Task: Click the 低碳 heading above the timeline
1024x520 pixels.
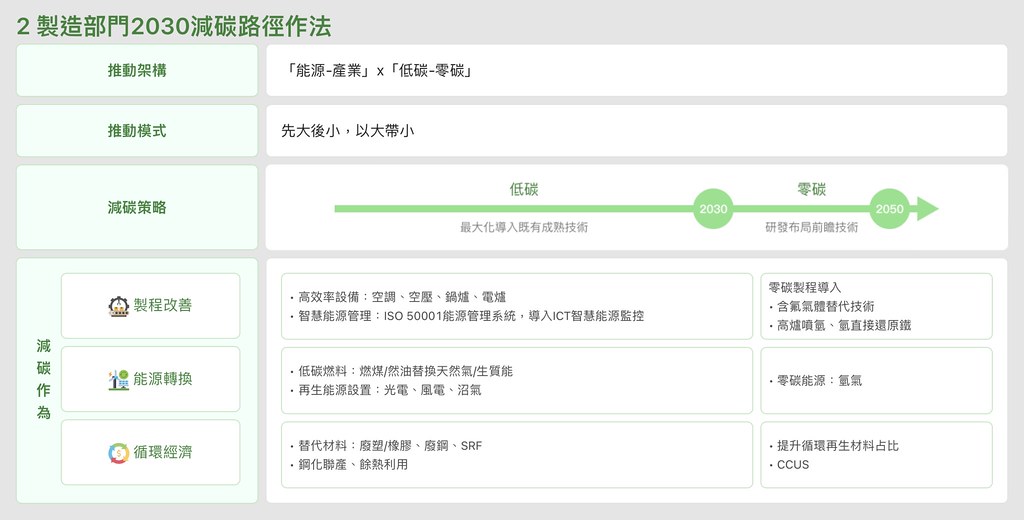Action: click(x=523, y=189)
